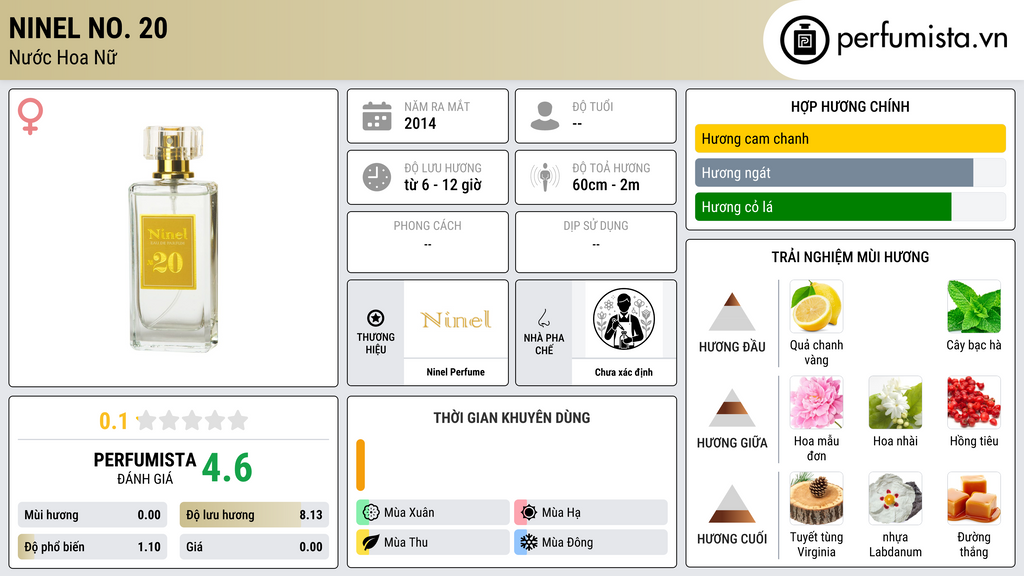The width and height of the screenshot is (1024, 576).
Task: Click the star badge icon above Thương hiệu
Action: click(376, 318)
